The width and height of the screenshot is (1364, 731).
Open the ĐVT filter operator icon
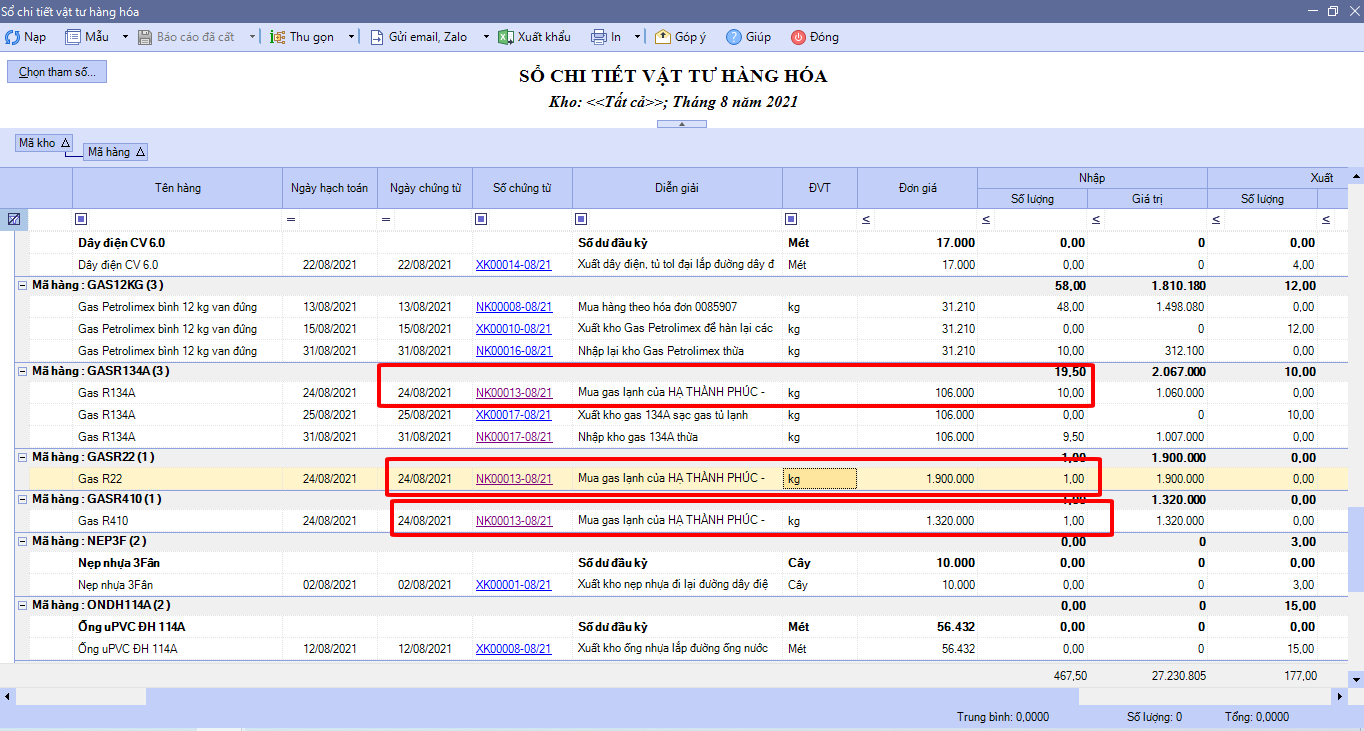pos(791,219)
